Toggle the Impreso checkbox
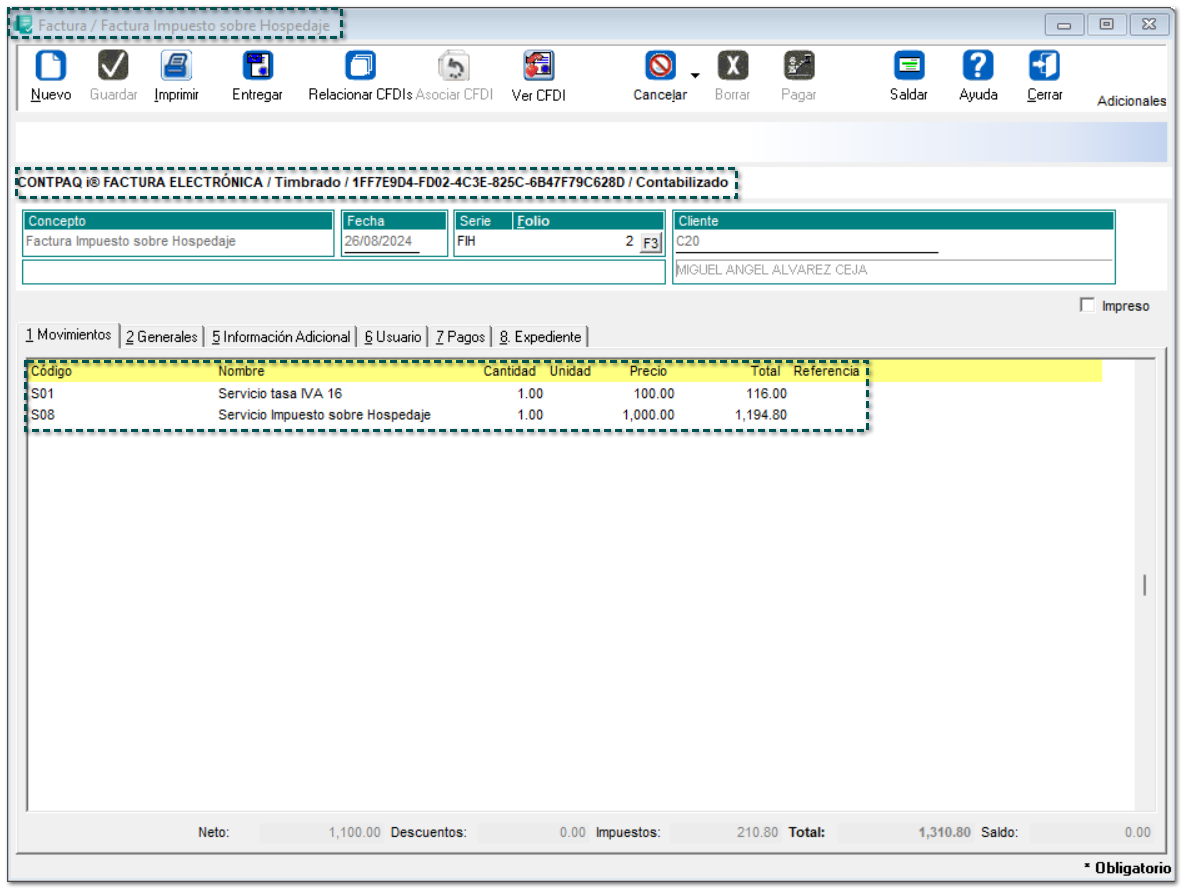 coord(1087,306)
